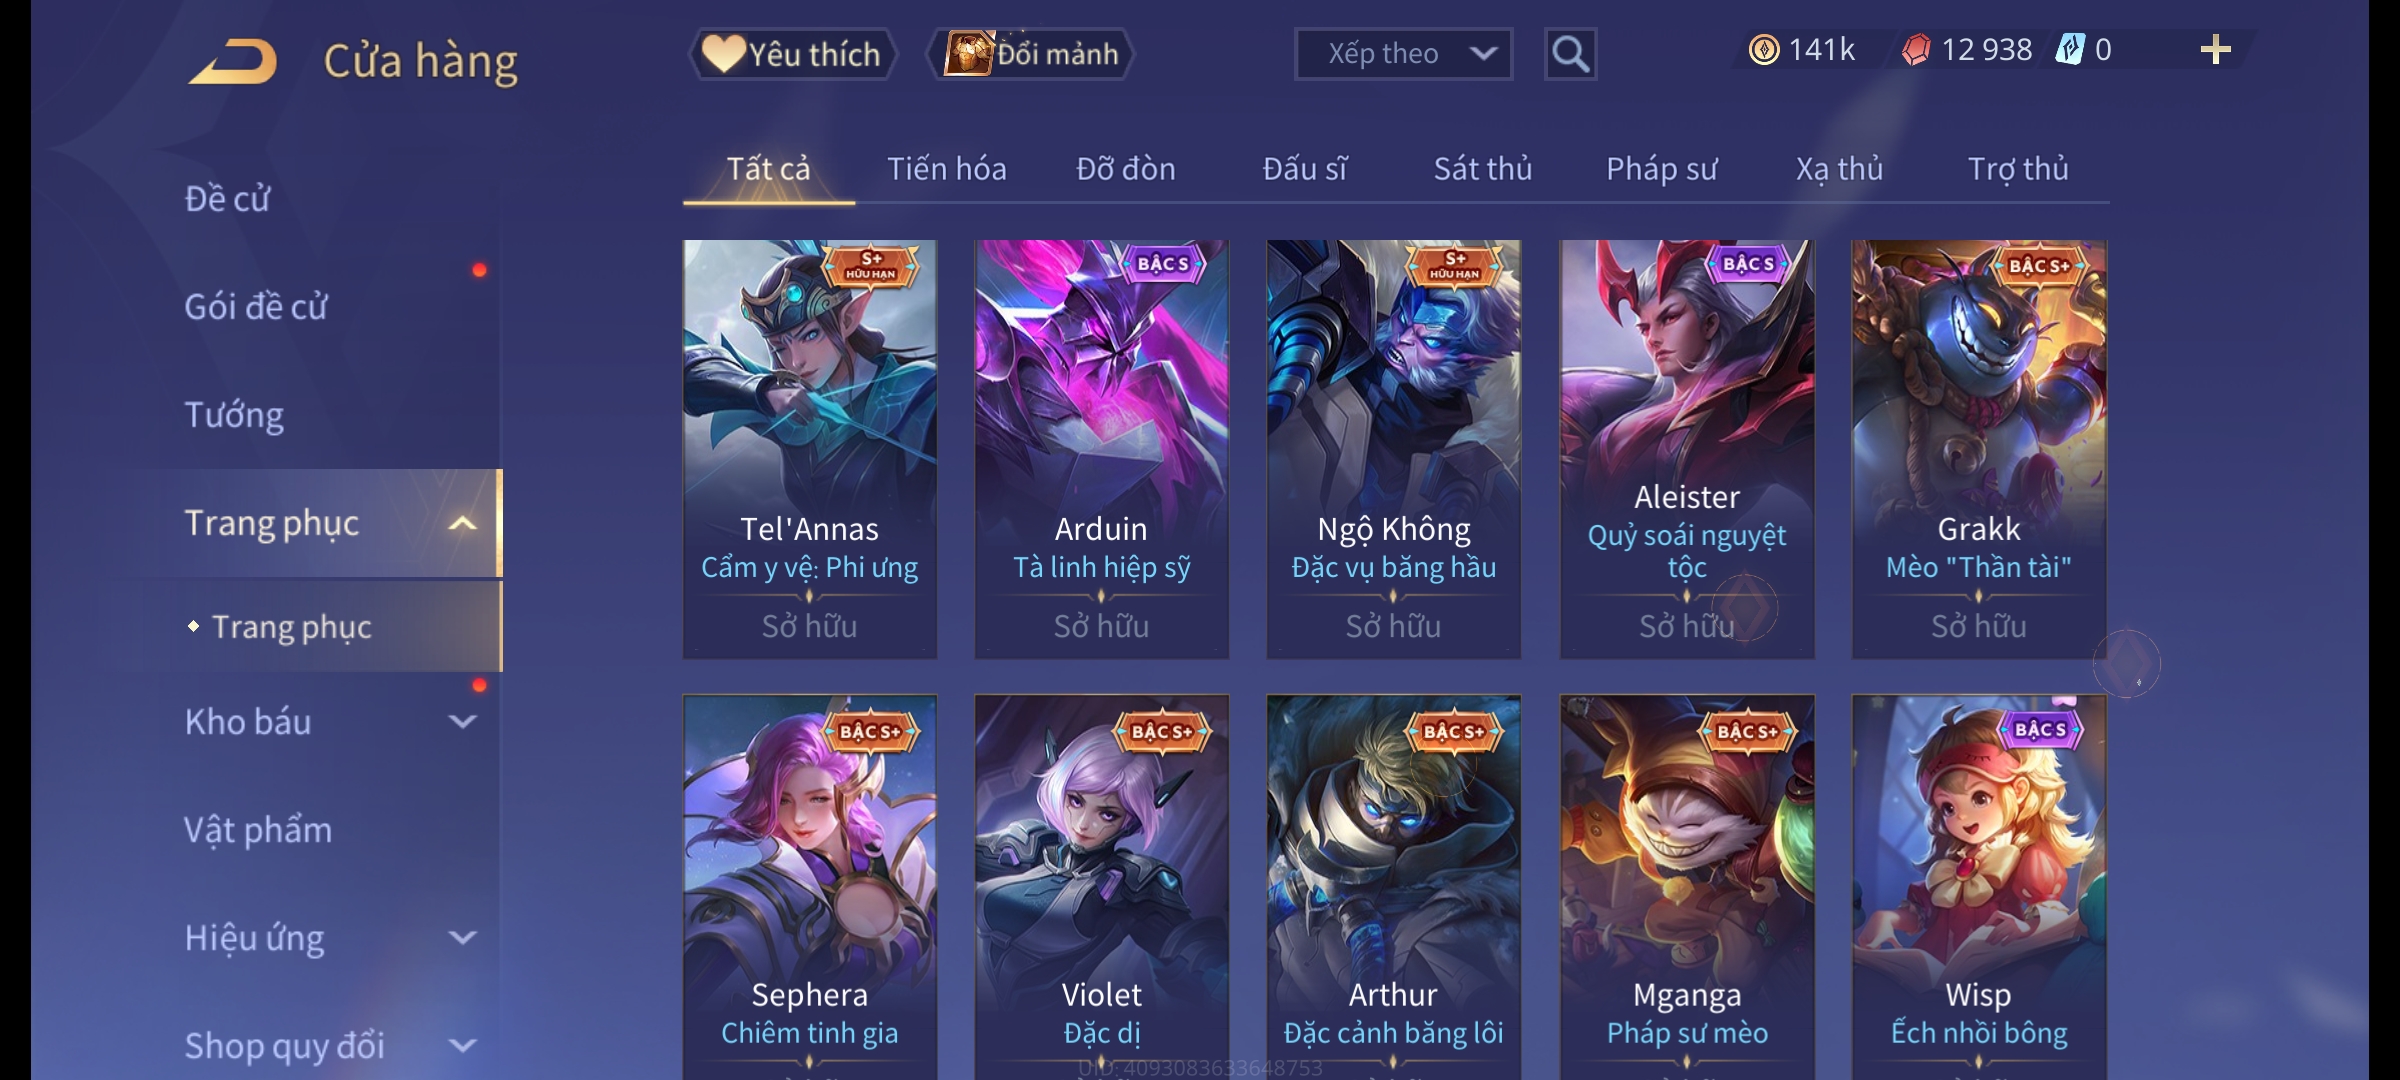
Task: Expand the Kho báu sidebar section
Action: tap(462, 721)
